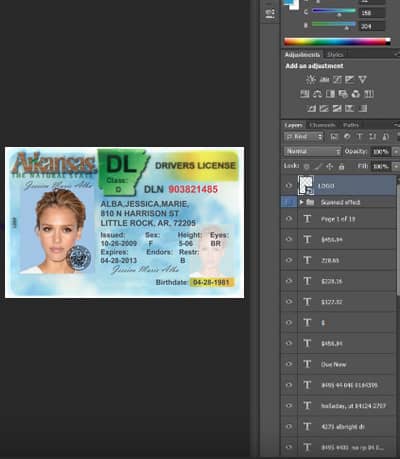Add a Vibrance adjustment layer
Screen dimensions: 400x459
(x=362, y=79)
